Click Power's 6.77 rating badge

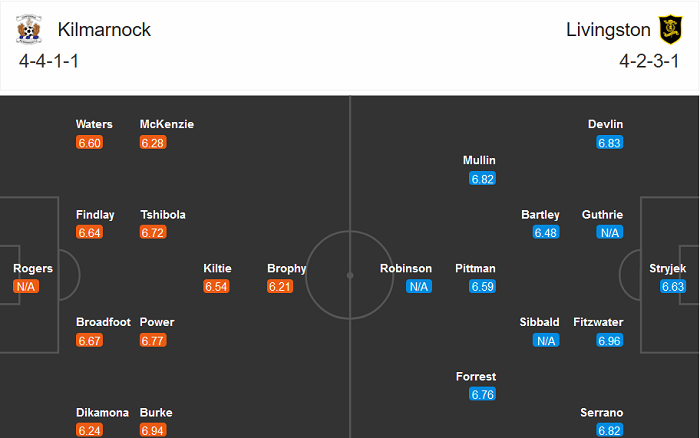click(153, 341)
